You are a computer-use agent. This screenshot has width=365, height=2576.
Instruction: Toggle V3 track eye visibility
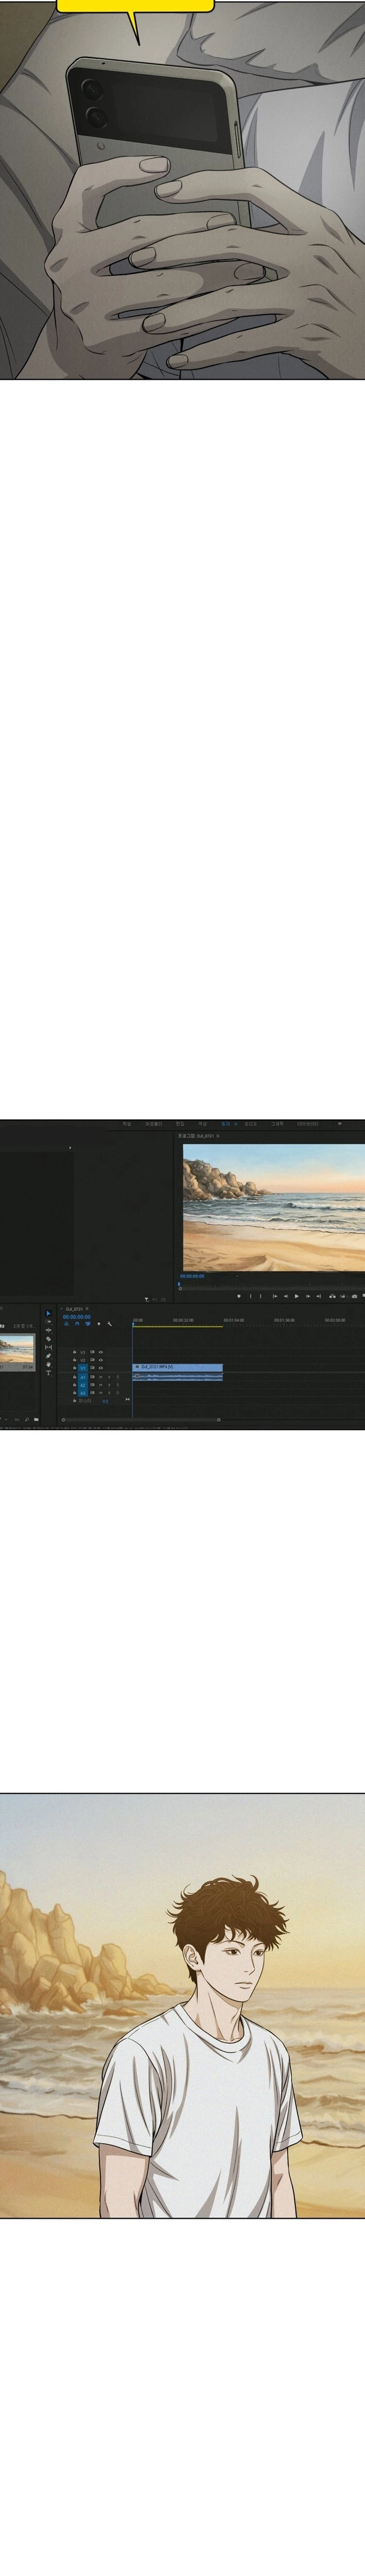100,1351
